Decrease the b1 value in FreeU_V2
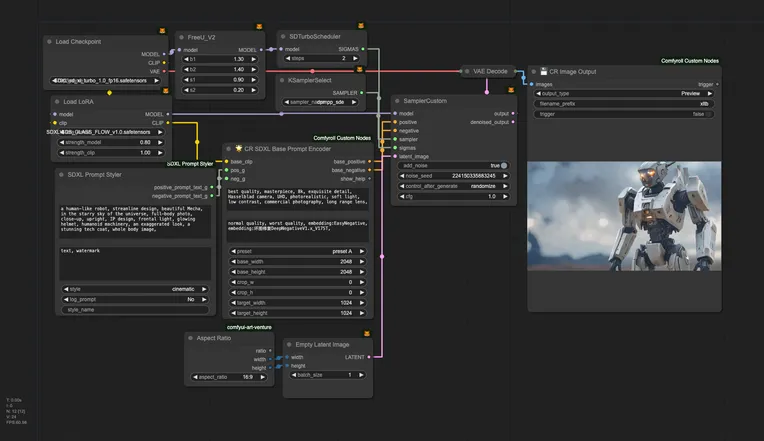The width and height of the screenshot is (764, 441). 187,59
